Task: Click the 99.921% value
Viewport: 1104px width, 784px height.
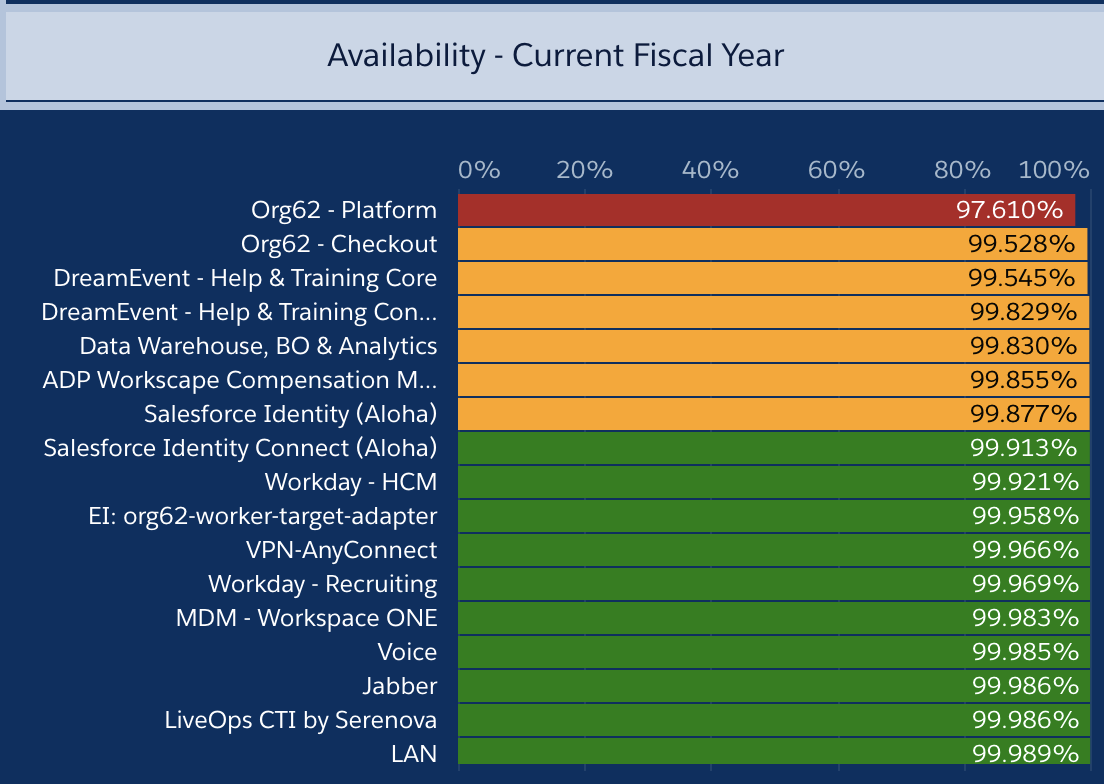Action: click(1026, 482)
